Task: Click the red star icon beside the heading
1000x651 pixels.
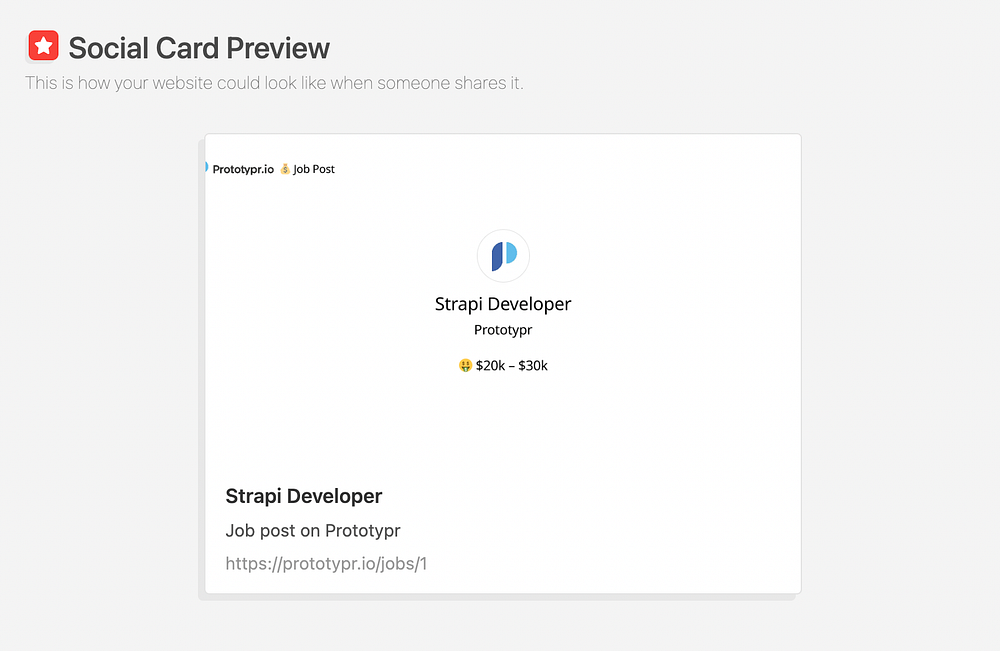Action: pos(43,47)
